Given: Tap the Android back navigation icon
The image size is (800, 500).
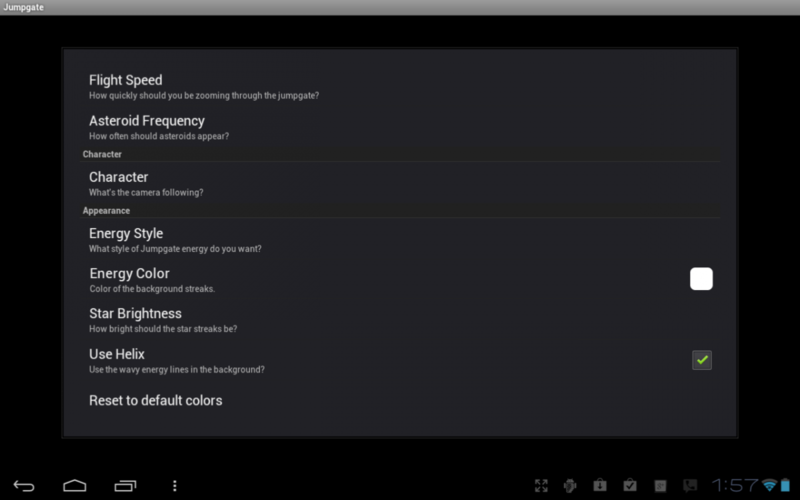Looking at the screenshot, I should click(24, 486).
